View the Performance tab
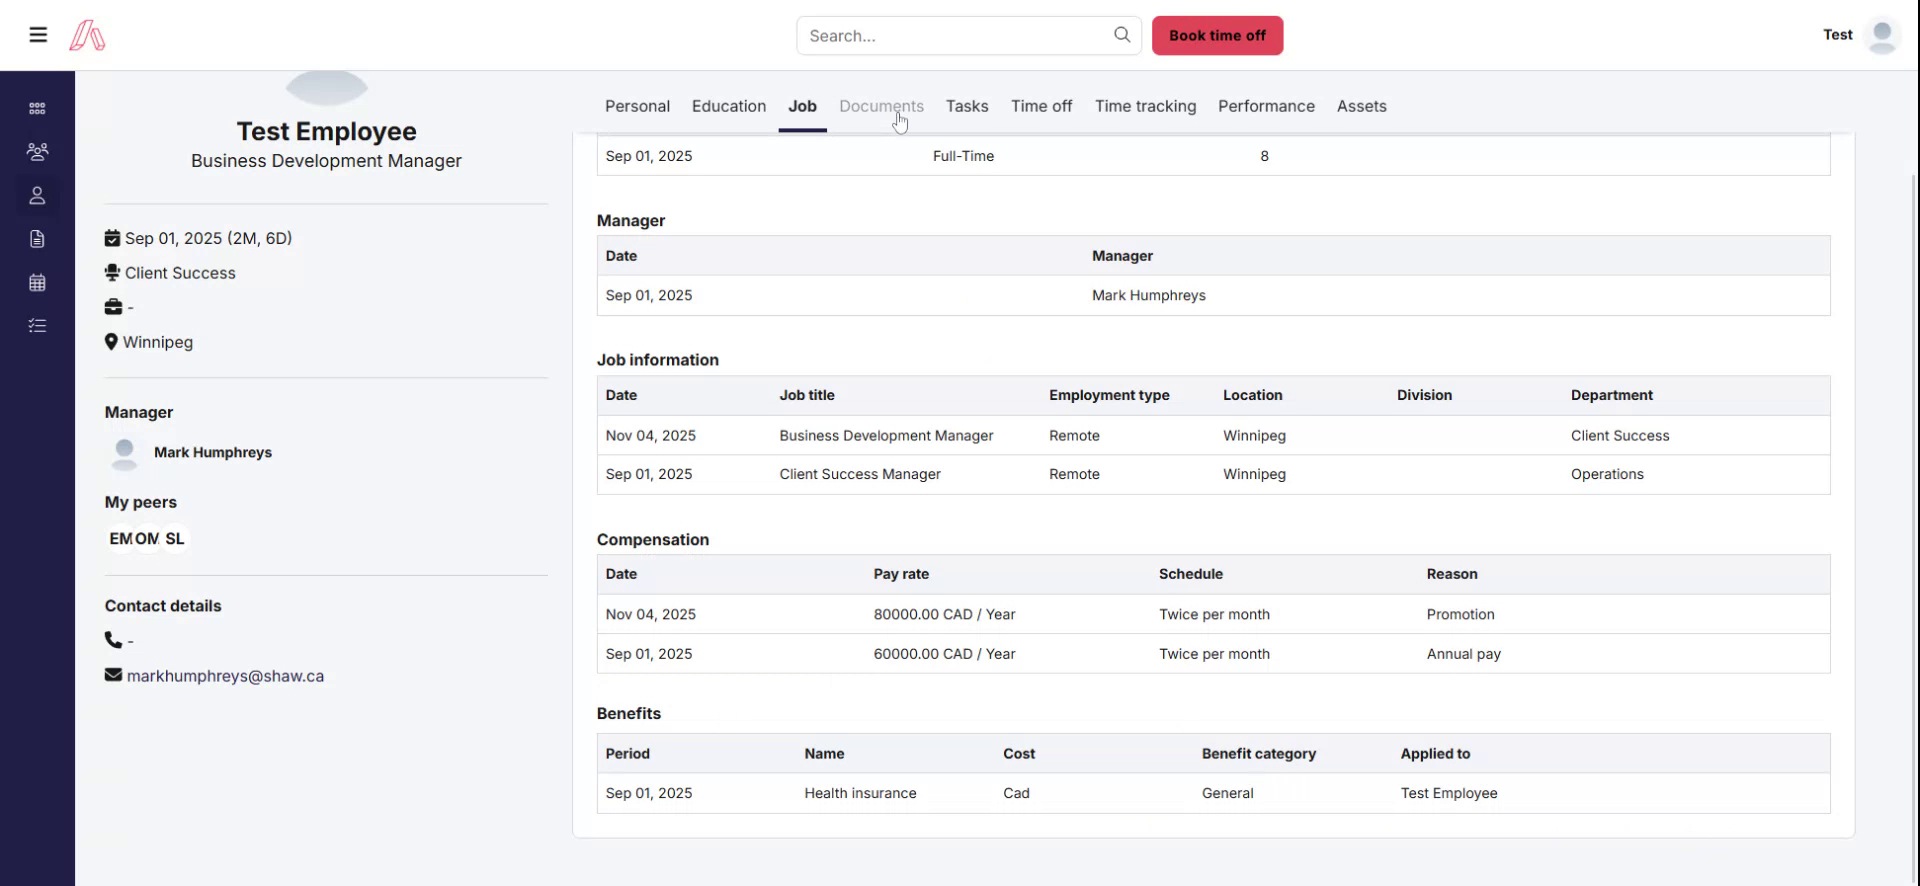 tap(1266, 106)
